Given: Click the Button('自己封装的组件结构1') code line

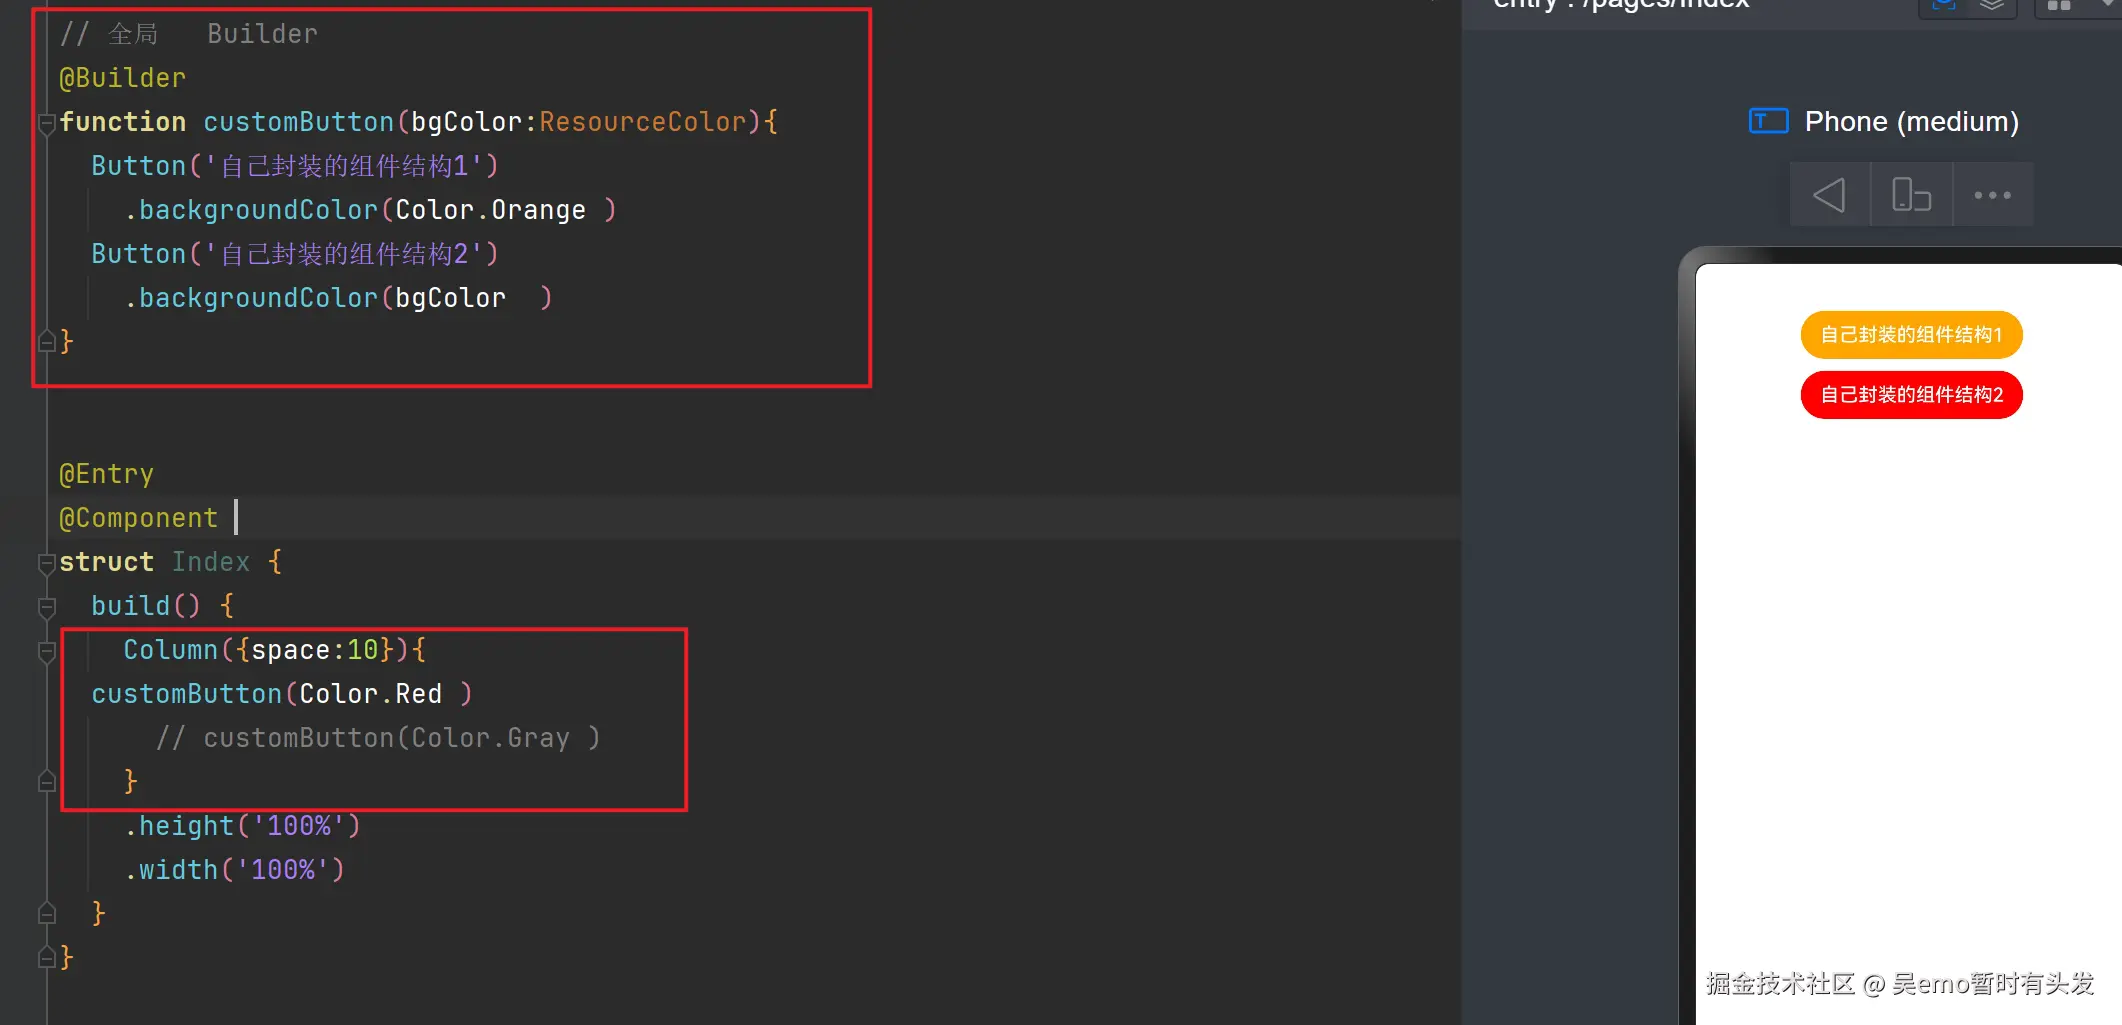Looking at the screenshot, I should [294, 166].
